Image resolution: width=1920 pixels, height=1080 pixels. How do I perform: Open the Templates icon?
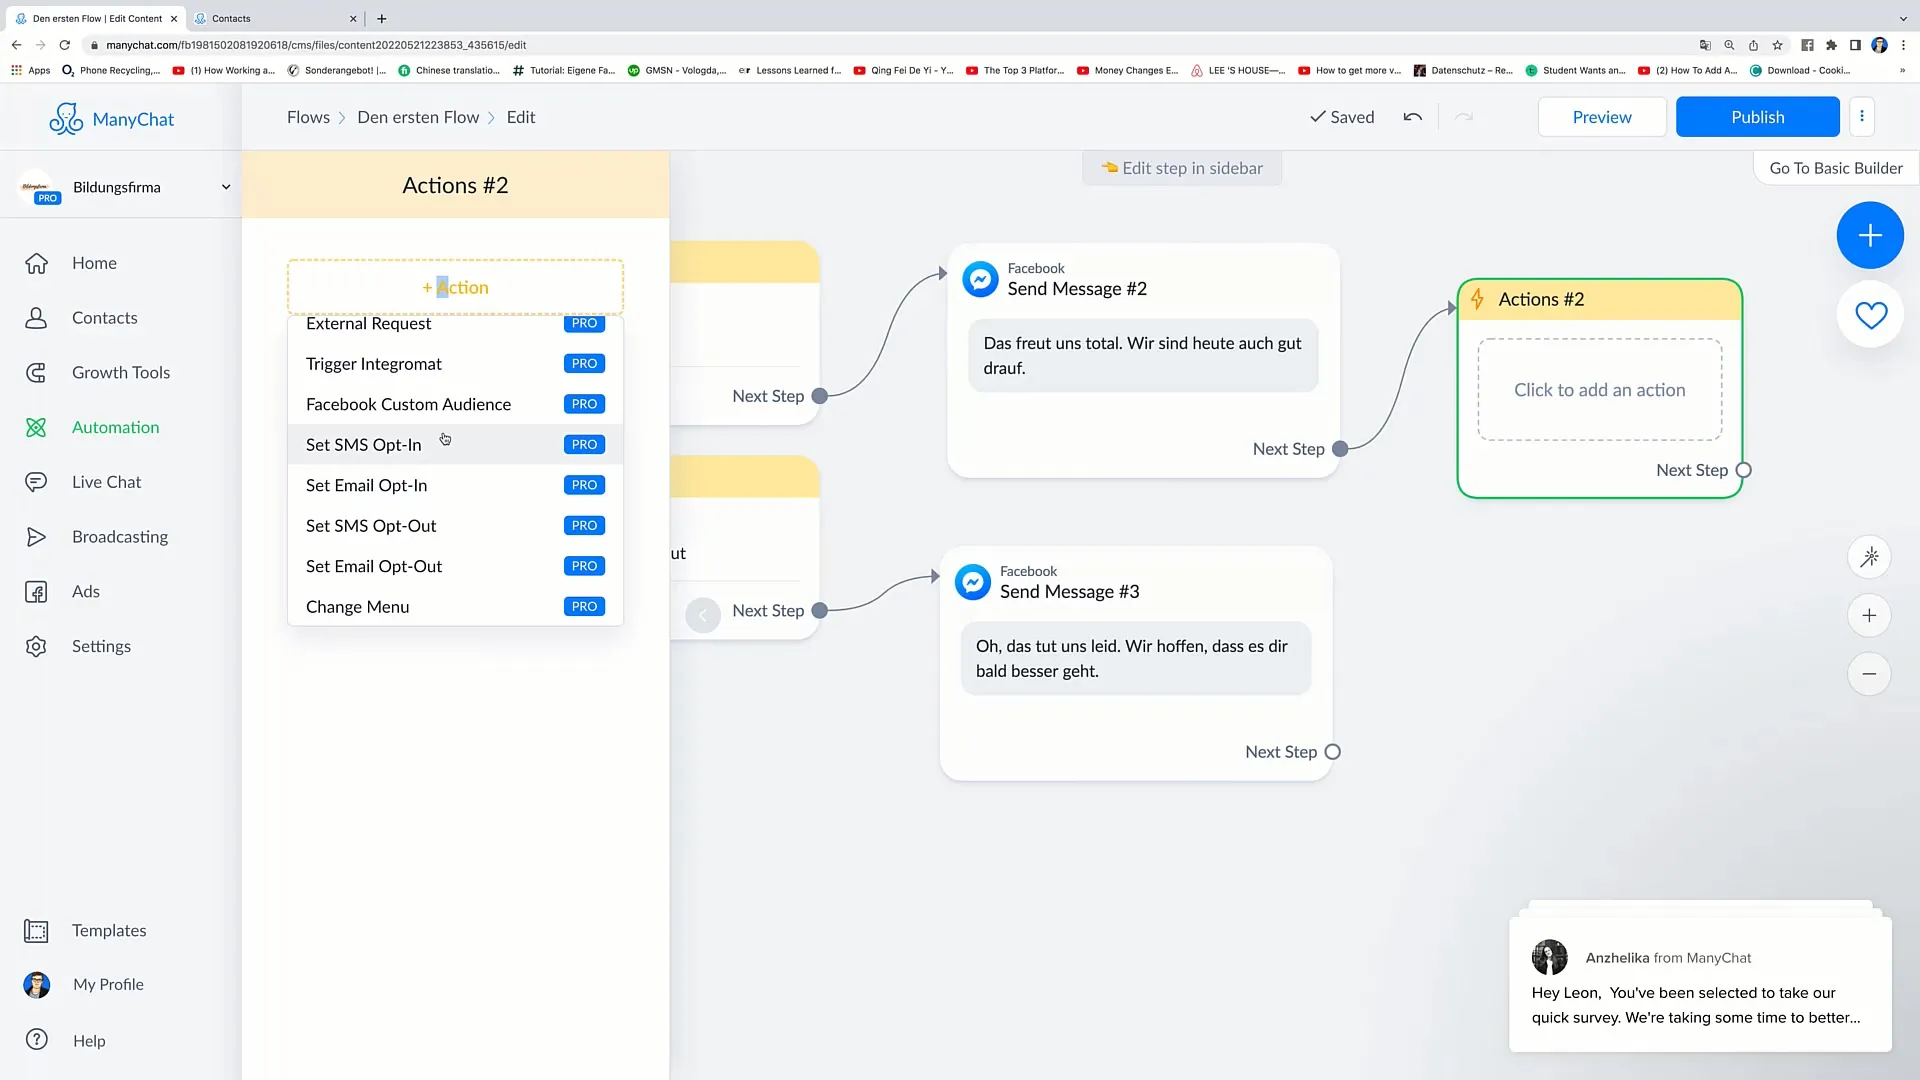[x=36, y=931]
